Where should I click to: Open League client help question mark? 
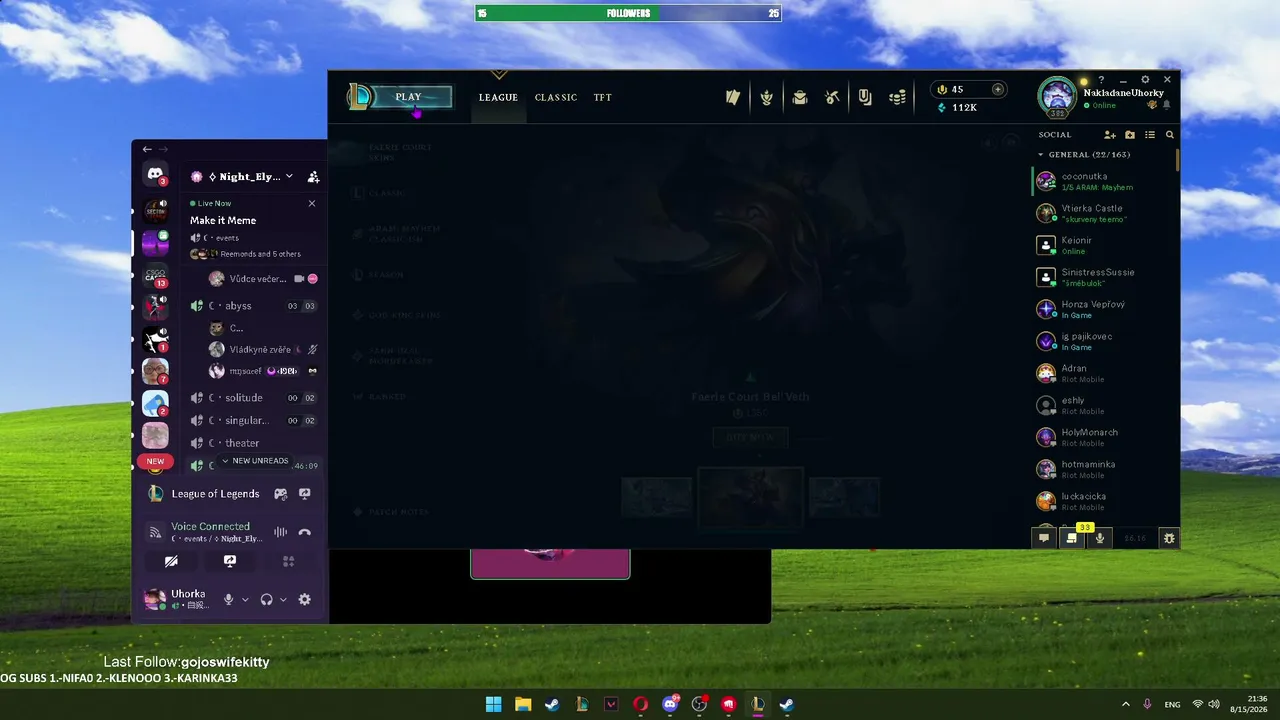pyautogui.click(x=1101, y=80)
